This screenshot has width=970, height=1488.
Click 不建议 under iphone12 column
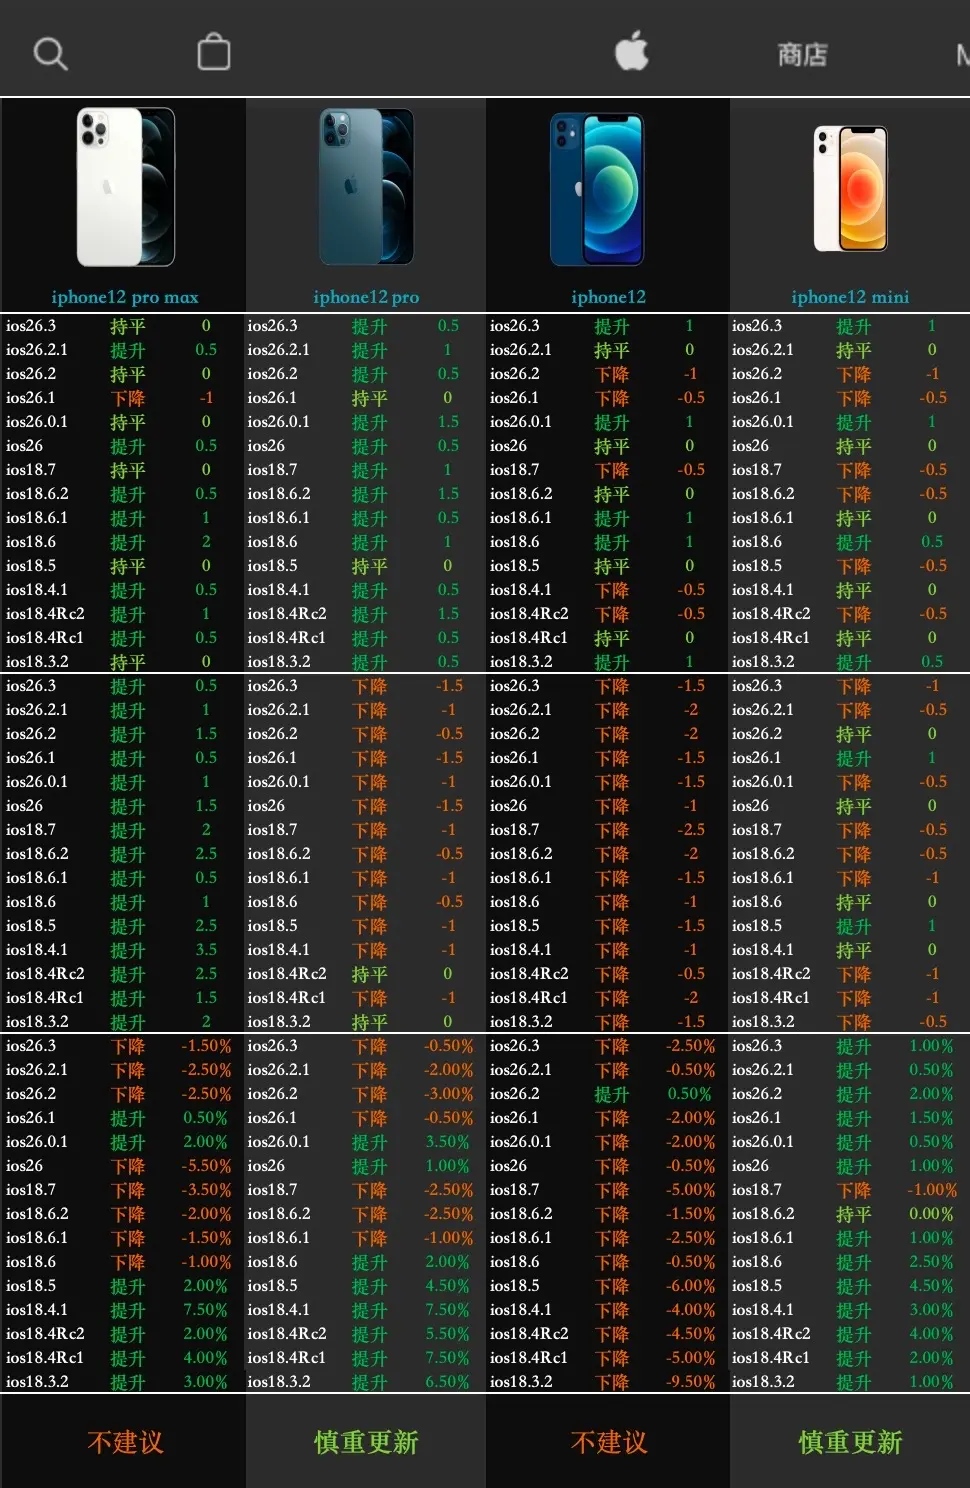coord(608,1442)
